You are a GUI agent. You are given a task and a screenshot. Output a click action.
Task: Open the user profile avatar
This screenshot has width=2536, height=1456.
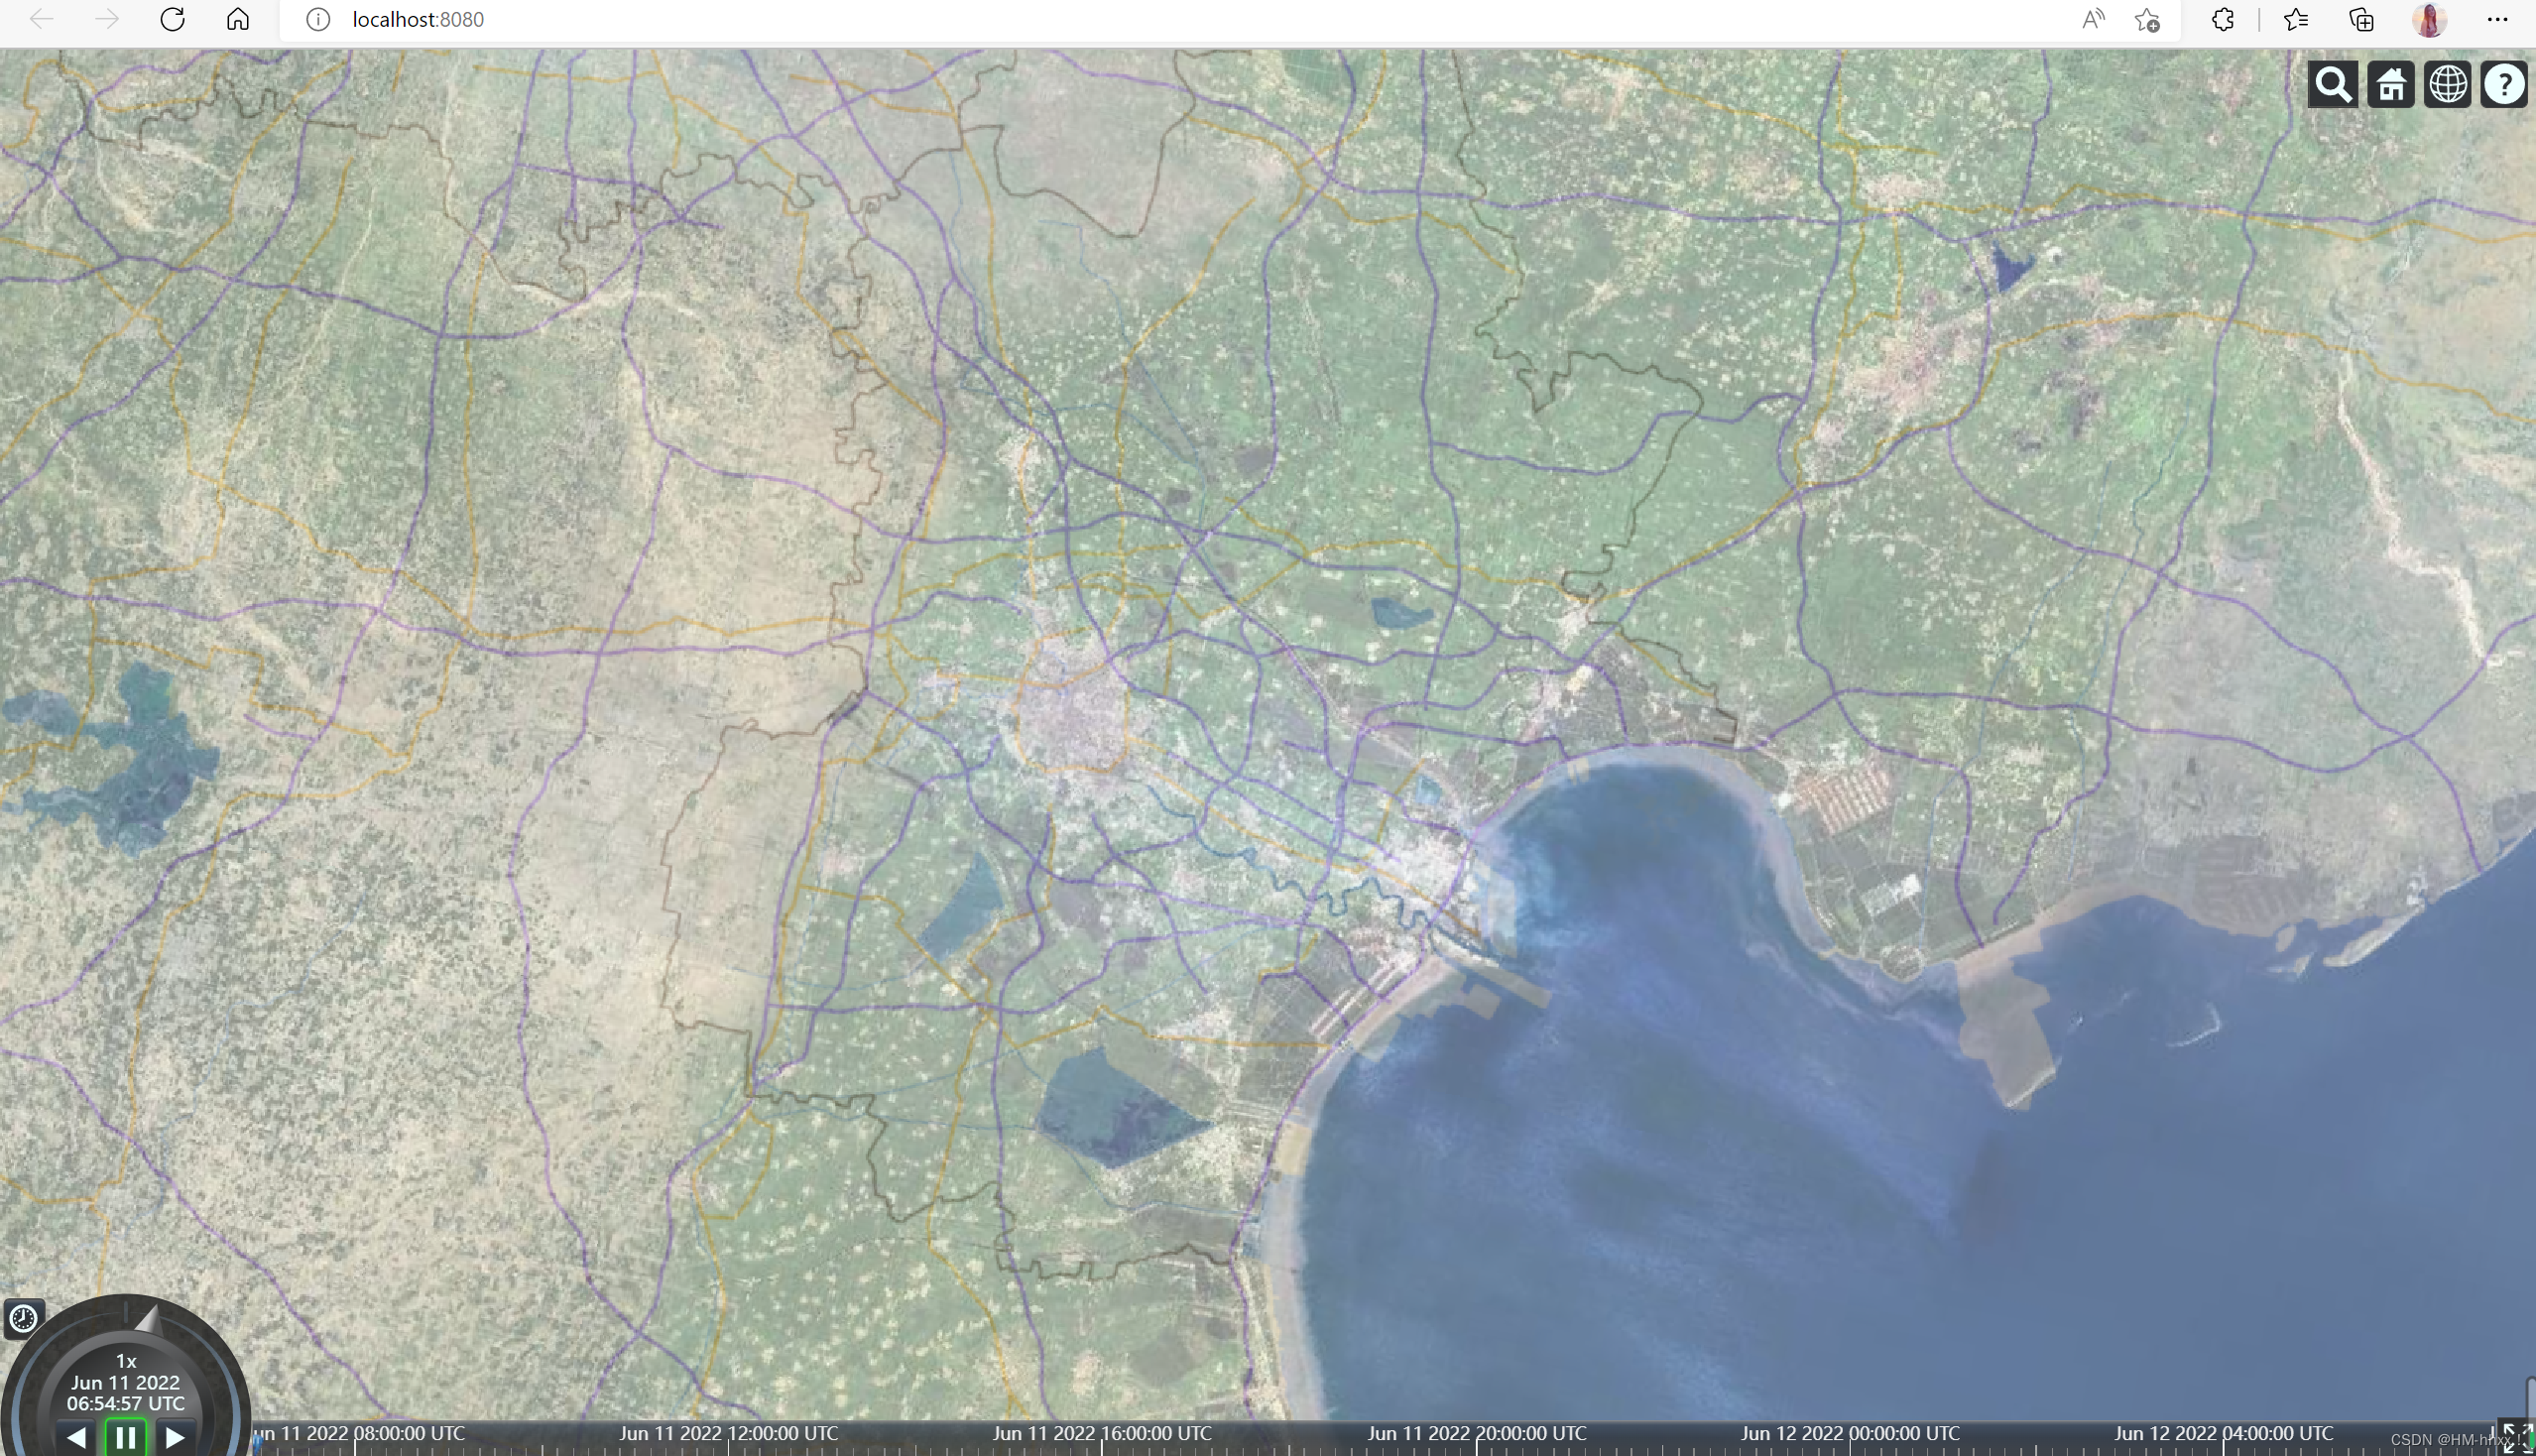[2429, 19]
